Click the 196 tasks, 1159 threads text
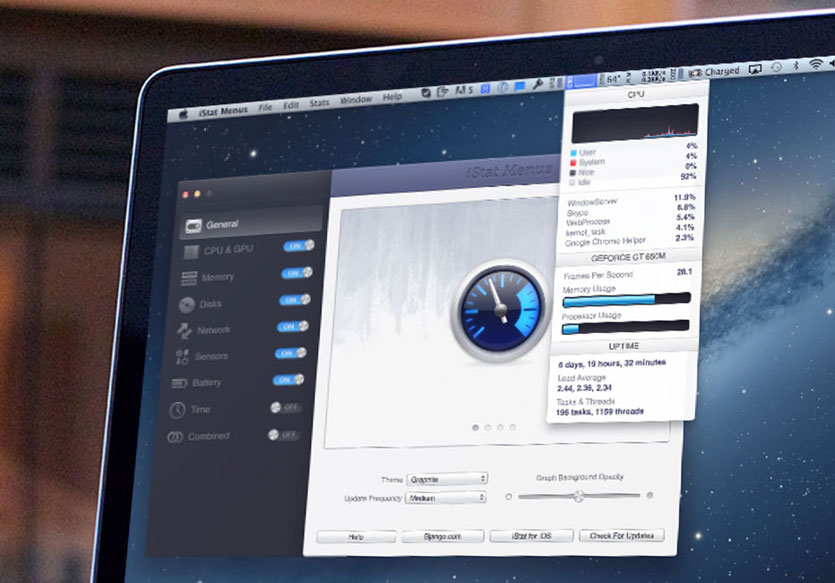835x583 pixels. click(x=600, y=412)
